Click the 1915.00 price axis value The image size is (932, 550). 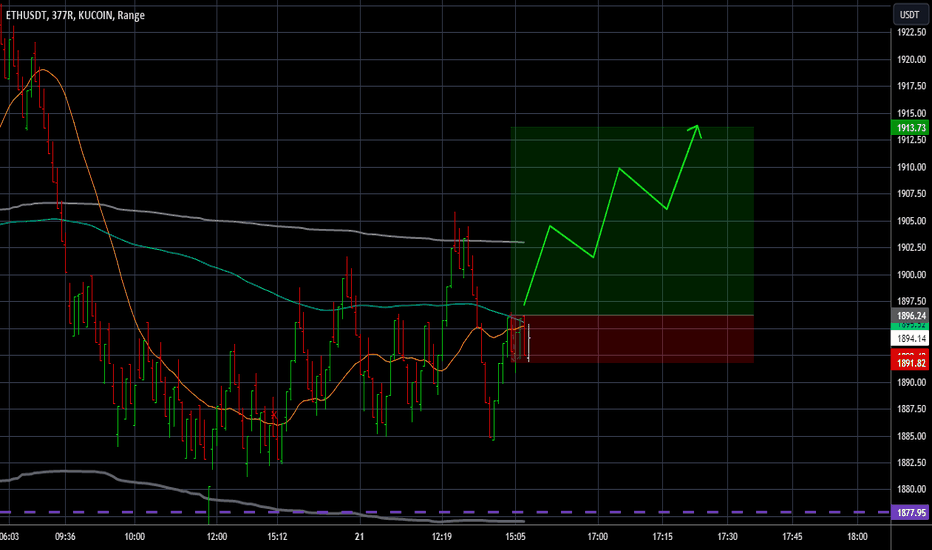[x=911, y=113]
